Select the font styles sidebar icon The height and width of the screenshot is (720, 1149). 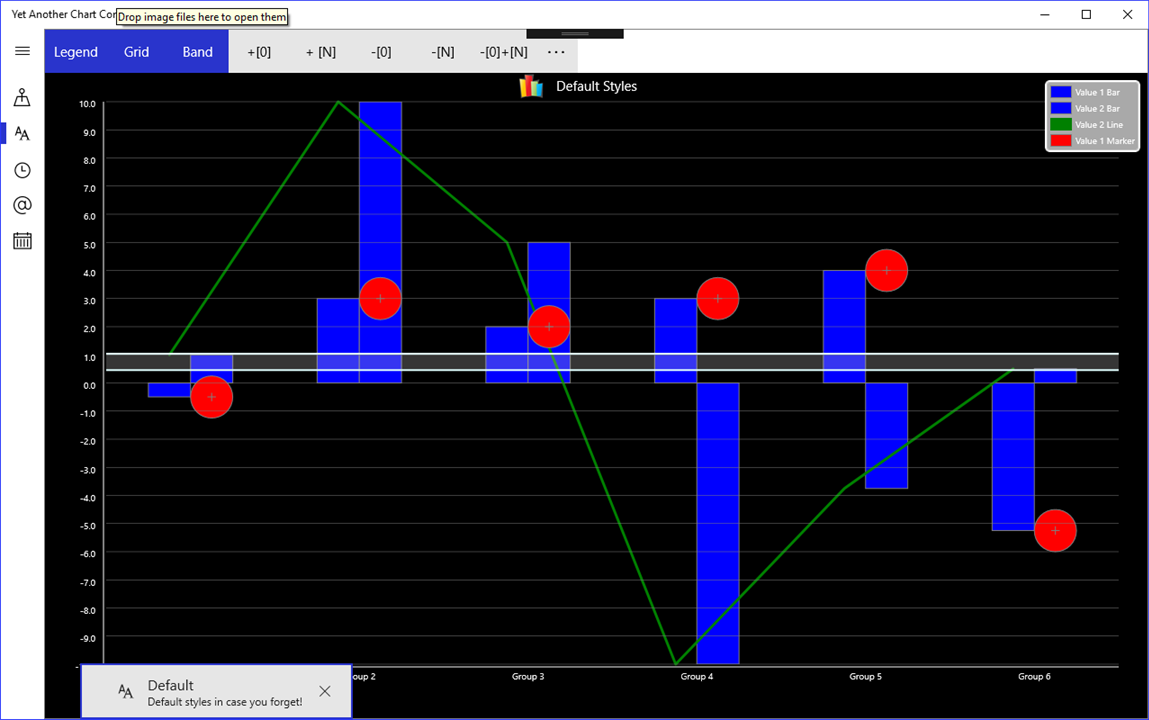click(22, 133)
